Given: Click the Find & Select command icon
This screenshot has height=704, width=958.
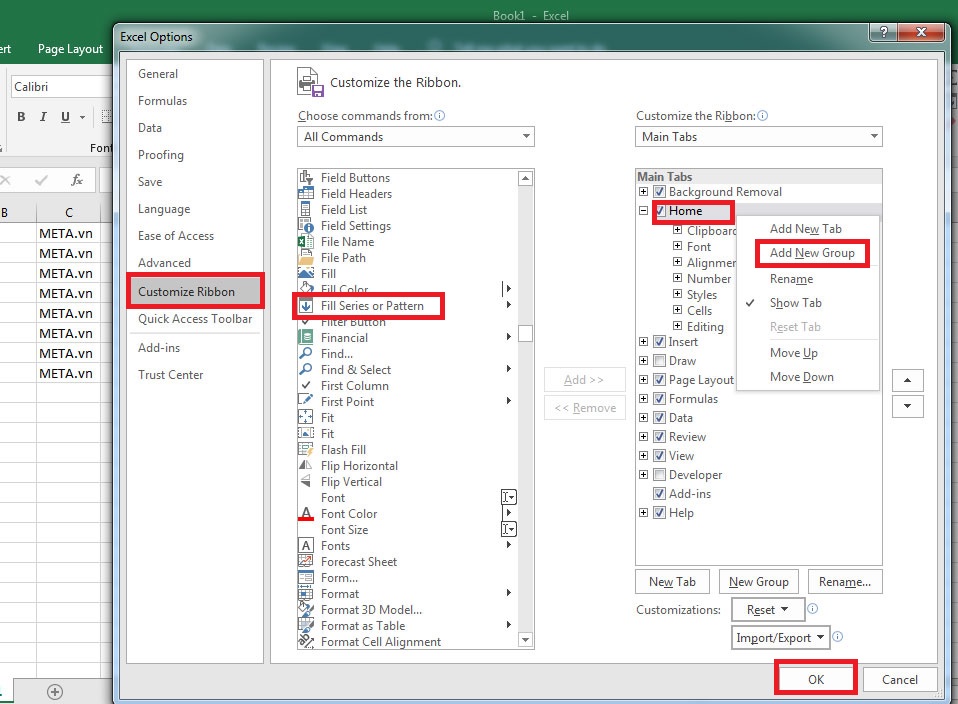Looking at the screenshot, I should pos(308,369).
